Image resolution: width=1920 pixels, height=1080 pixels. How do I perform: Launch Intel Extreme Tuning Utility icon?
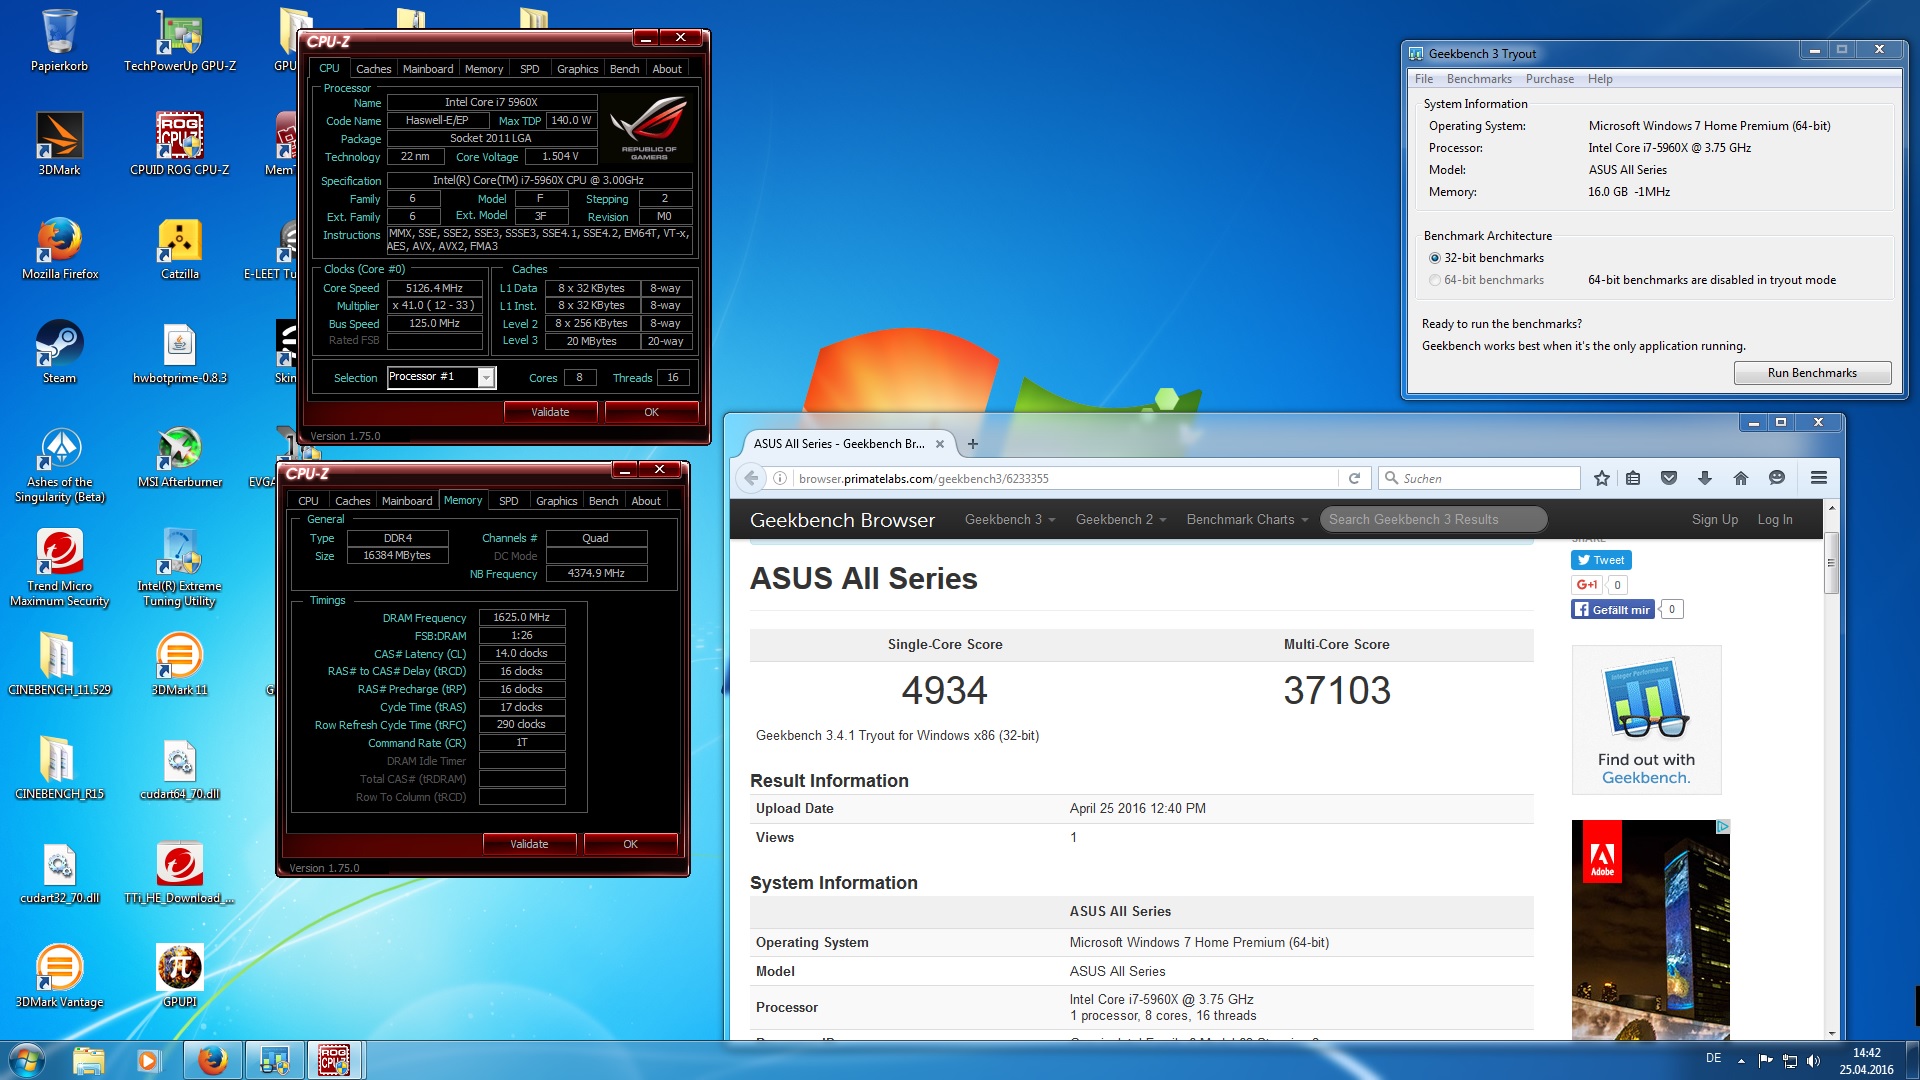tap(180, 568)
